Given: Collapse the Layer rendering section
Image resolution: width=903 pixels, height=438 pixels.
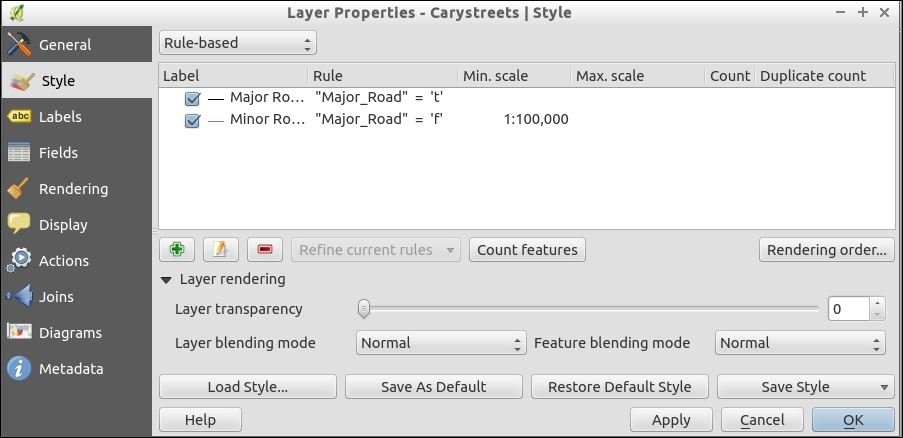Looking at the screenshot, I should tap(167, 280).
